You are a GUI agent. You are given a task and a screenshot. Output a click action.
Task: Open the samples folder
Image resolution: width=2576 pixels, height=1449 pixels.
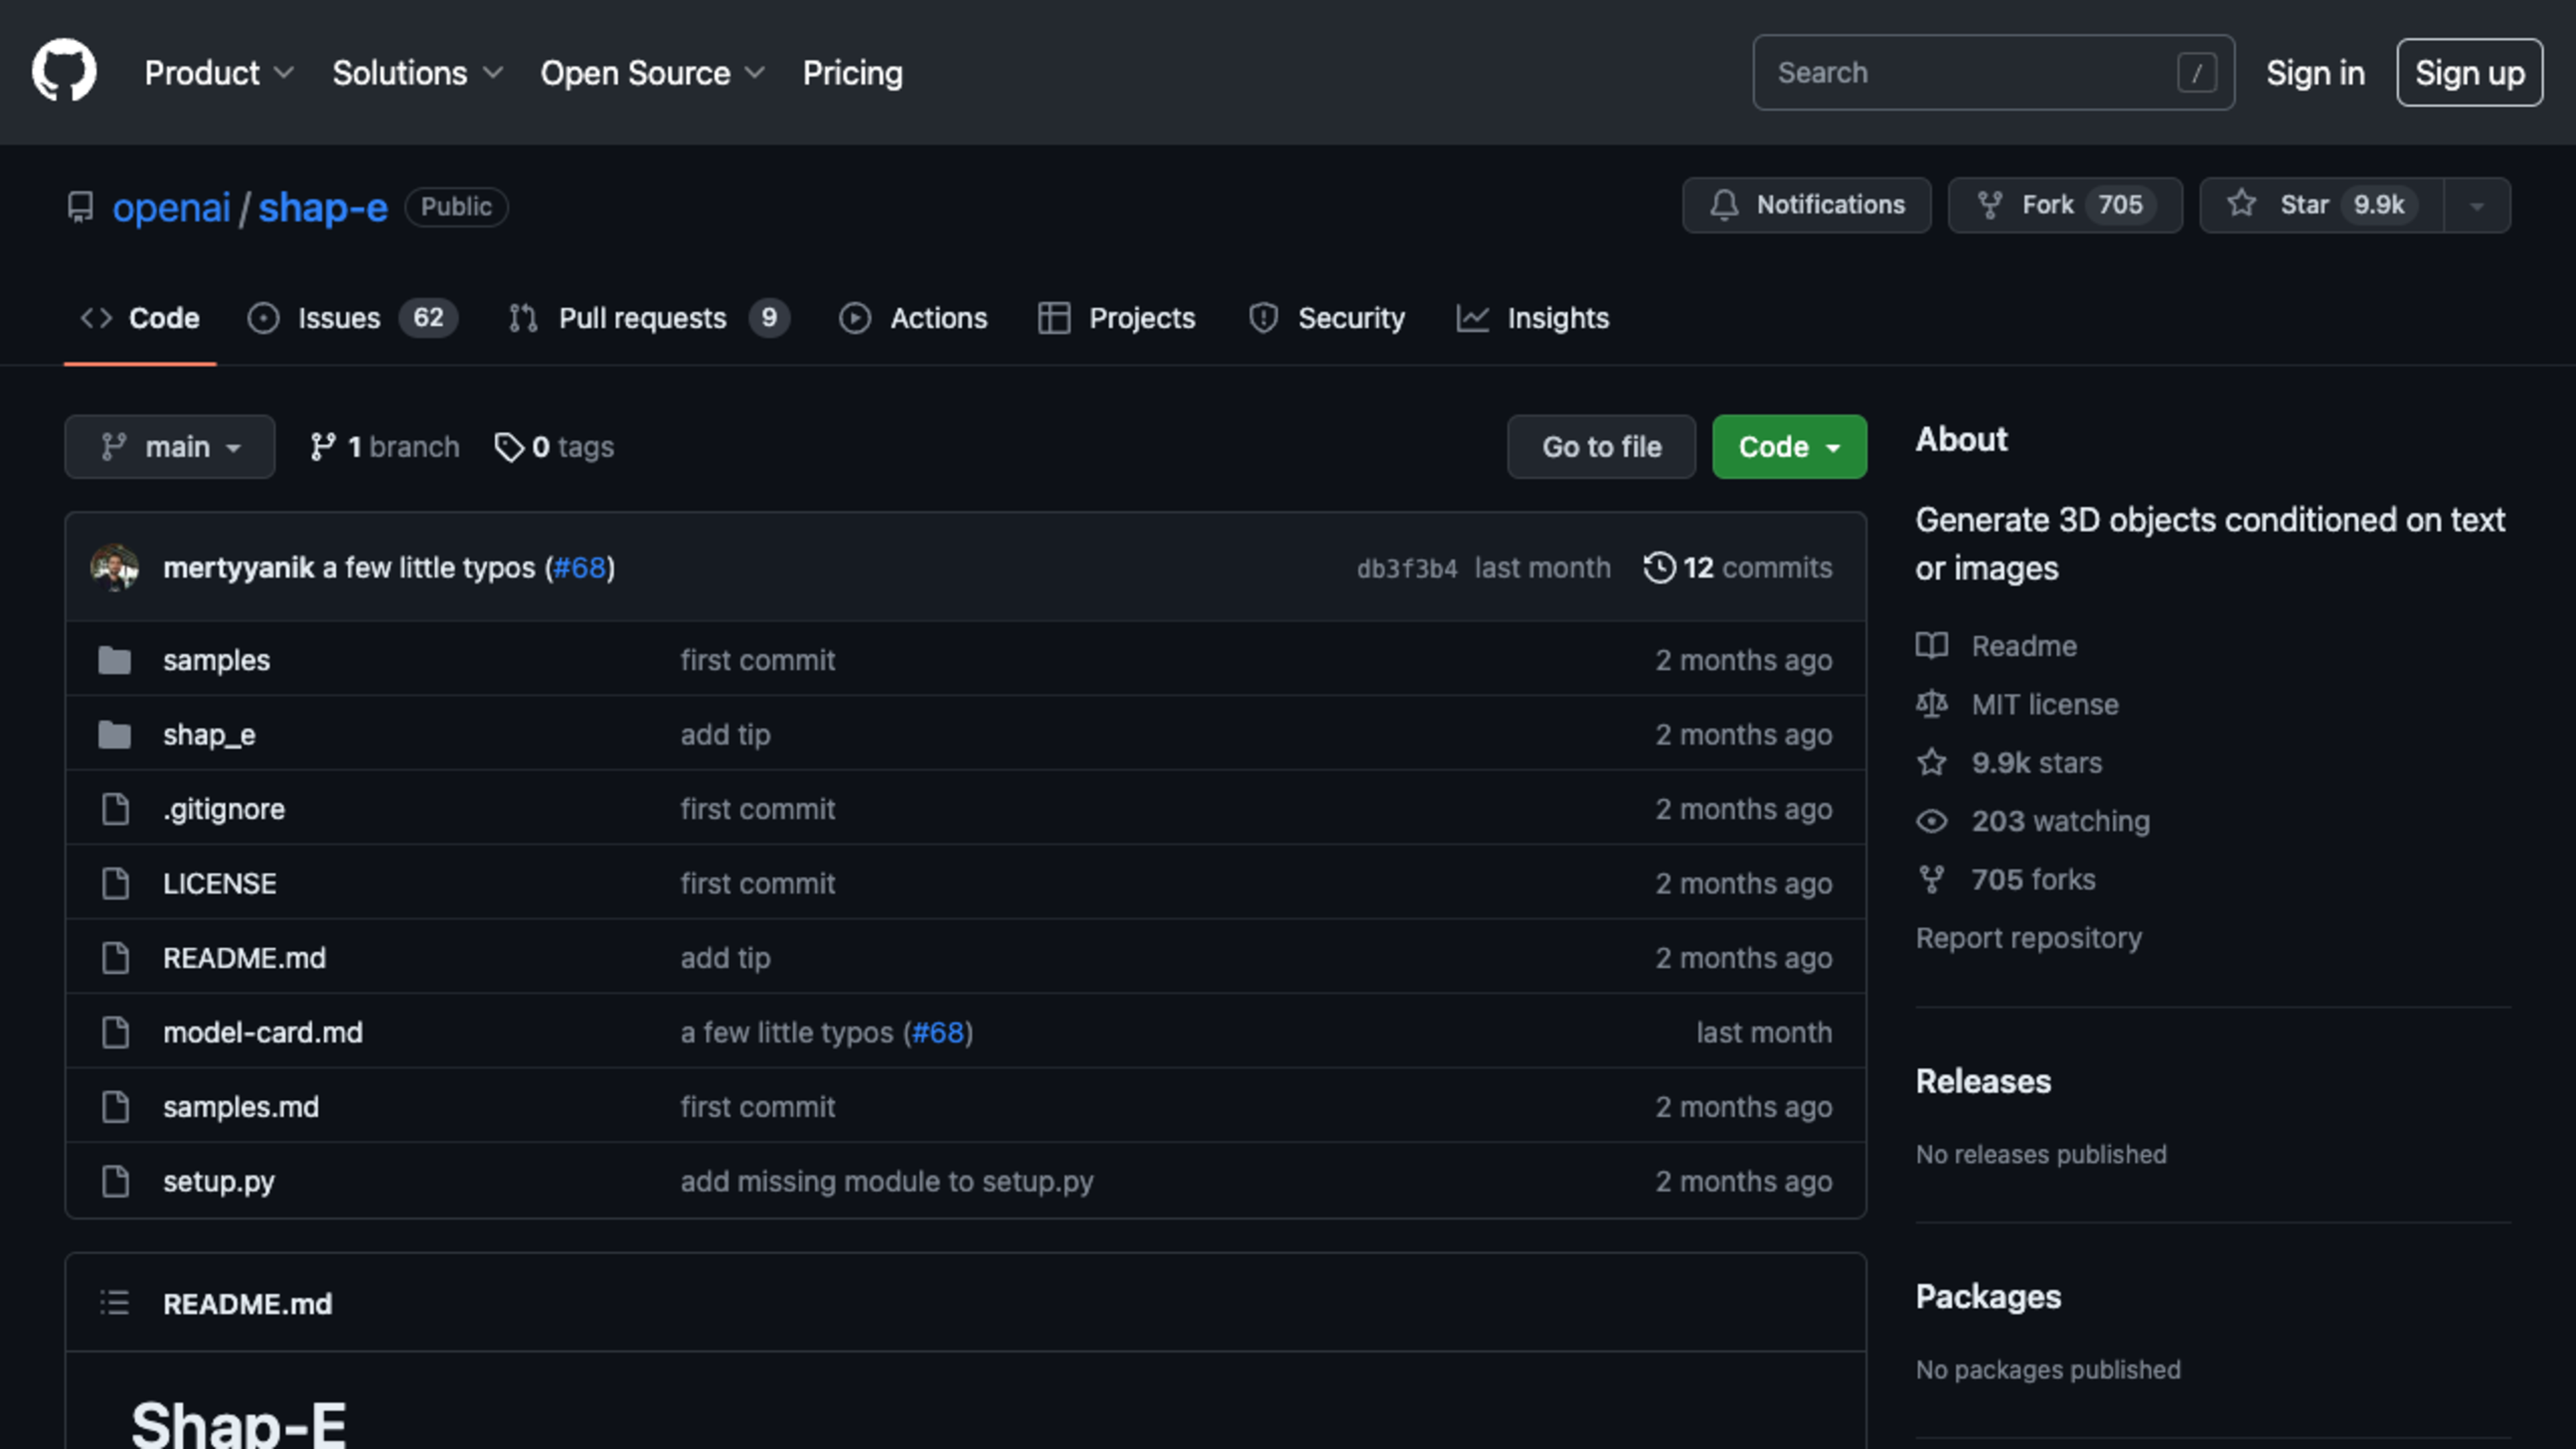pos(216,660)
